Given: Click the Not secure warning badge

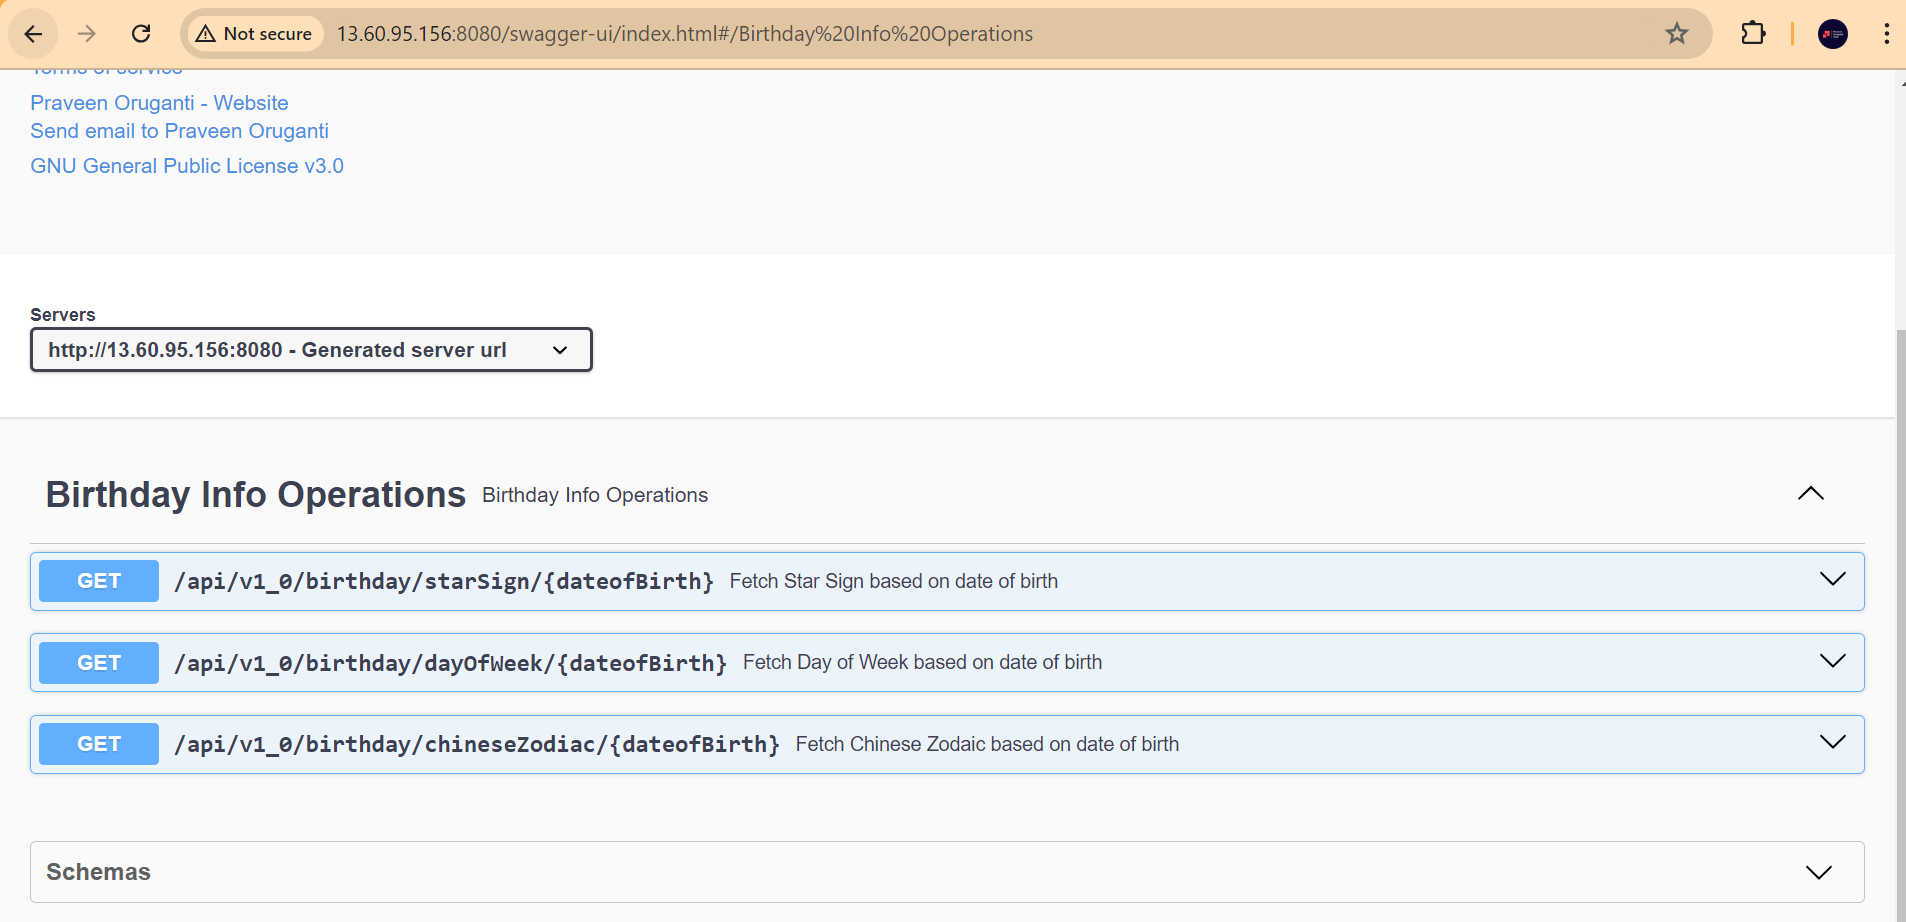Looking at the screenshot, I should tap(255, 34).
